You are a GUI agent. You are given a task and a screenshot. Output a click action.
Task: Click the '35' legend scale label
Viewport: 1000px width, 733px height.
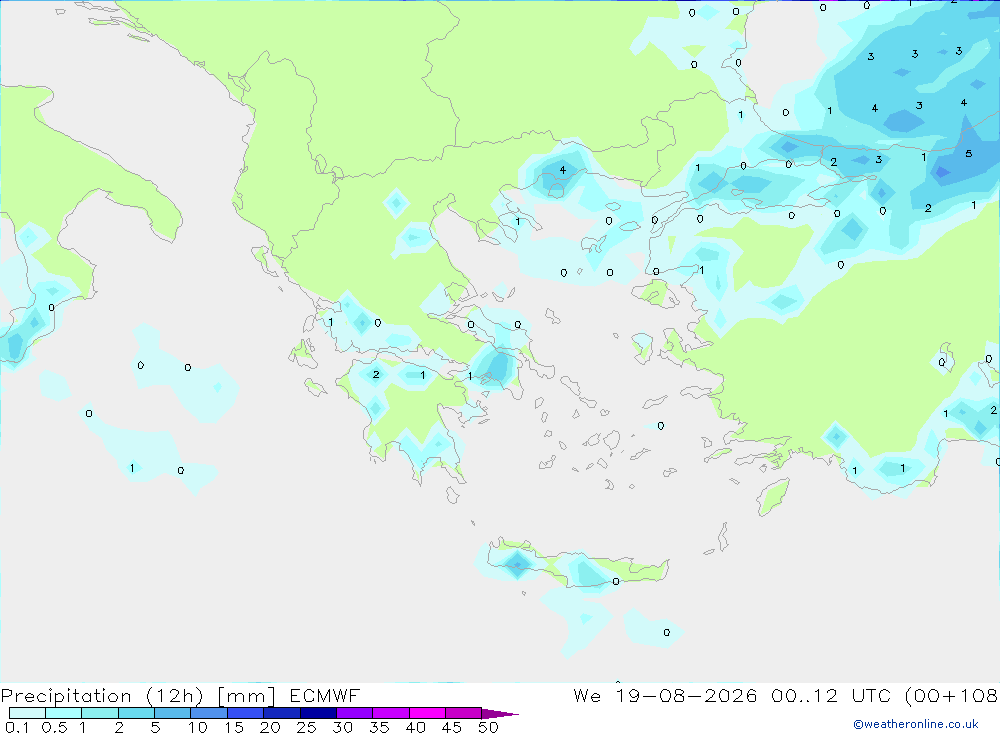point(379,727)
